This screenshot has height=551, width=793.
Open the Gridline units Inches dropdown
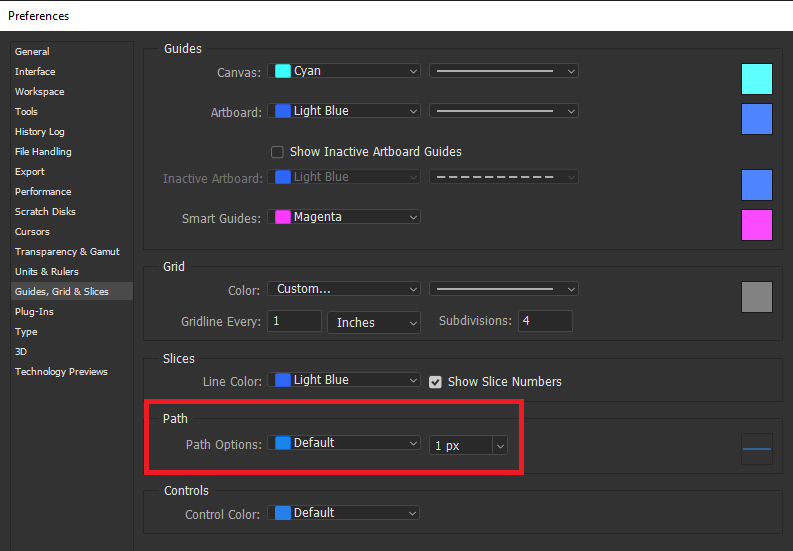point(374,322)
